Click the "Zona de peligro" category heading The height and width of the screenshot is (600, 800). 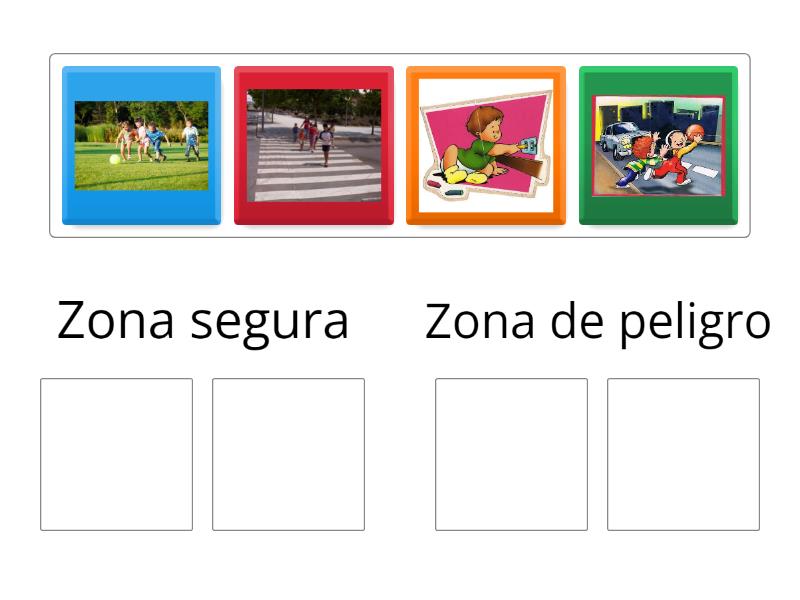600,318
